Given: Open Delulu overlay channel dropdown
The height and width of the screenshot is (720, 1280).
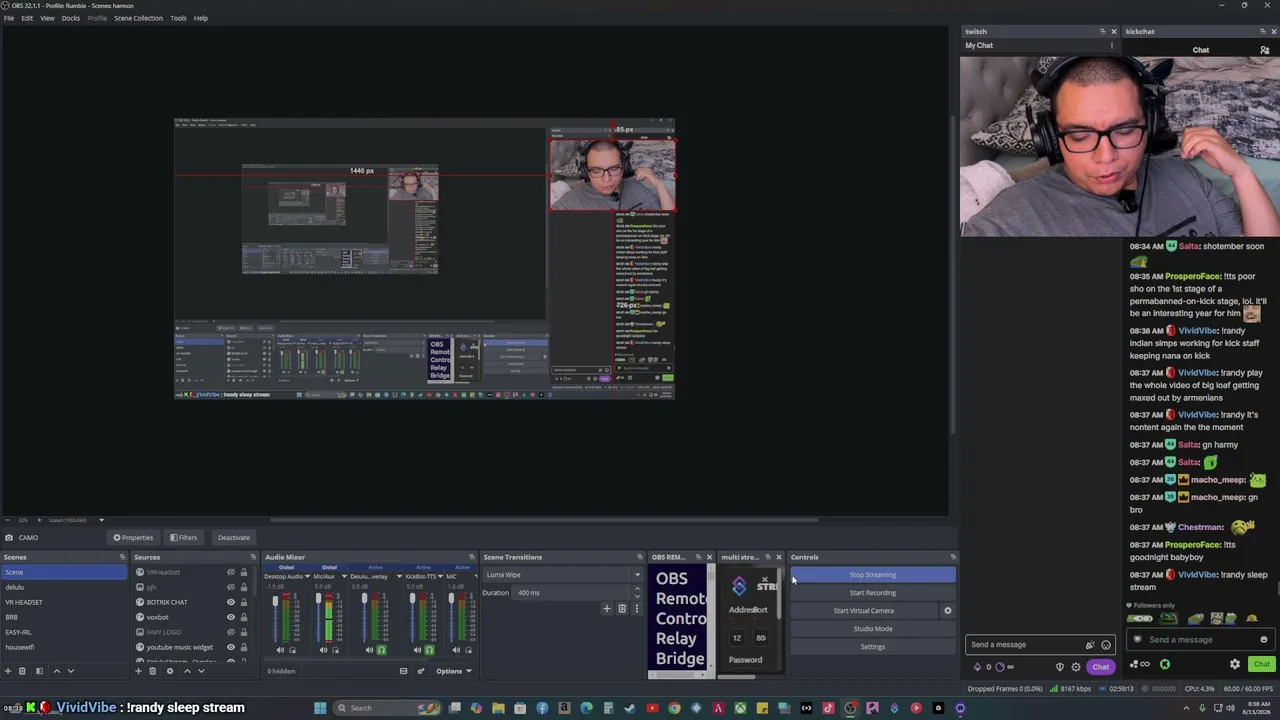Looking at the screenshot, I should [399, 576].
